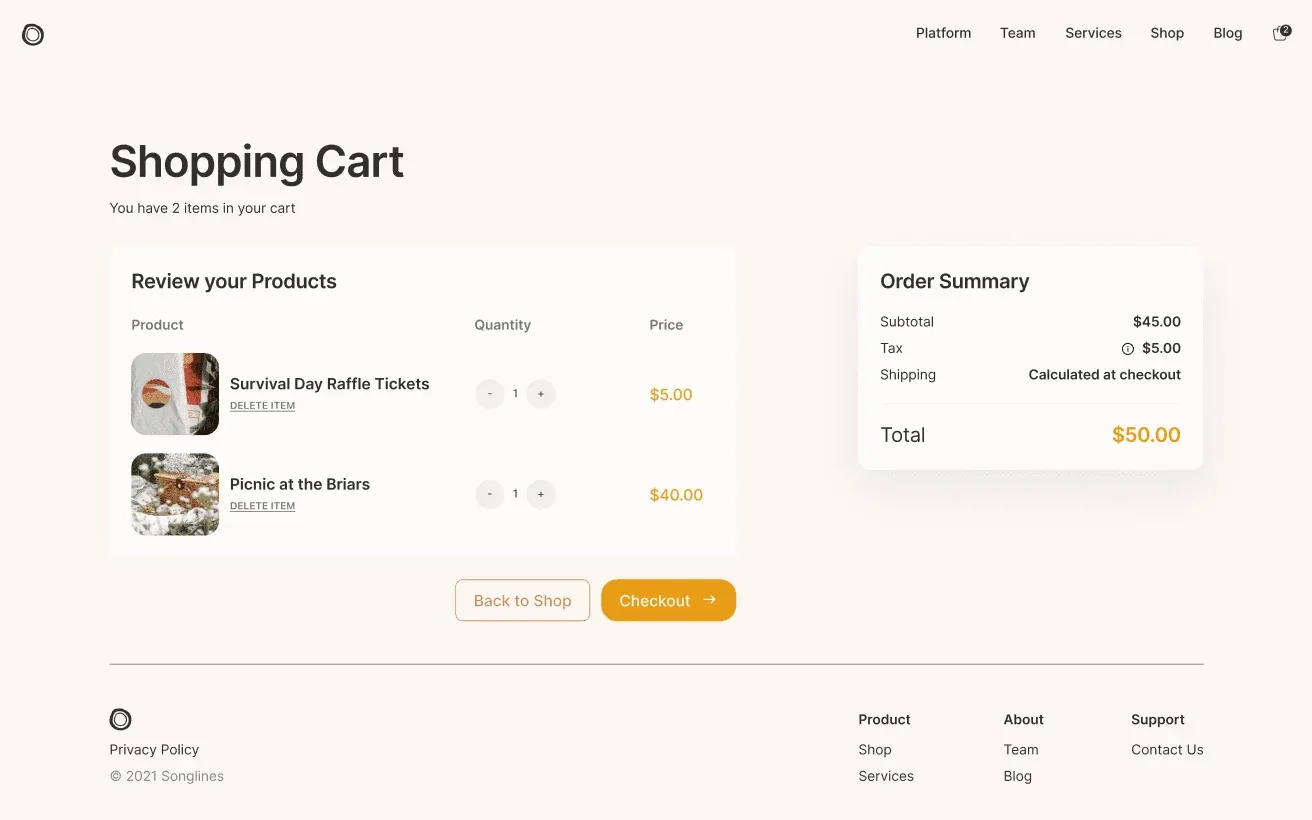Click the $45.00 subtotal value
Screen dimensions: 1312x820
click(x=1157, y=322)
